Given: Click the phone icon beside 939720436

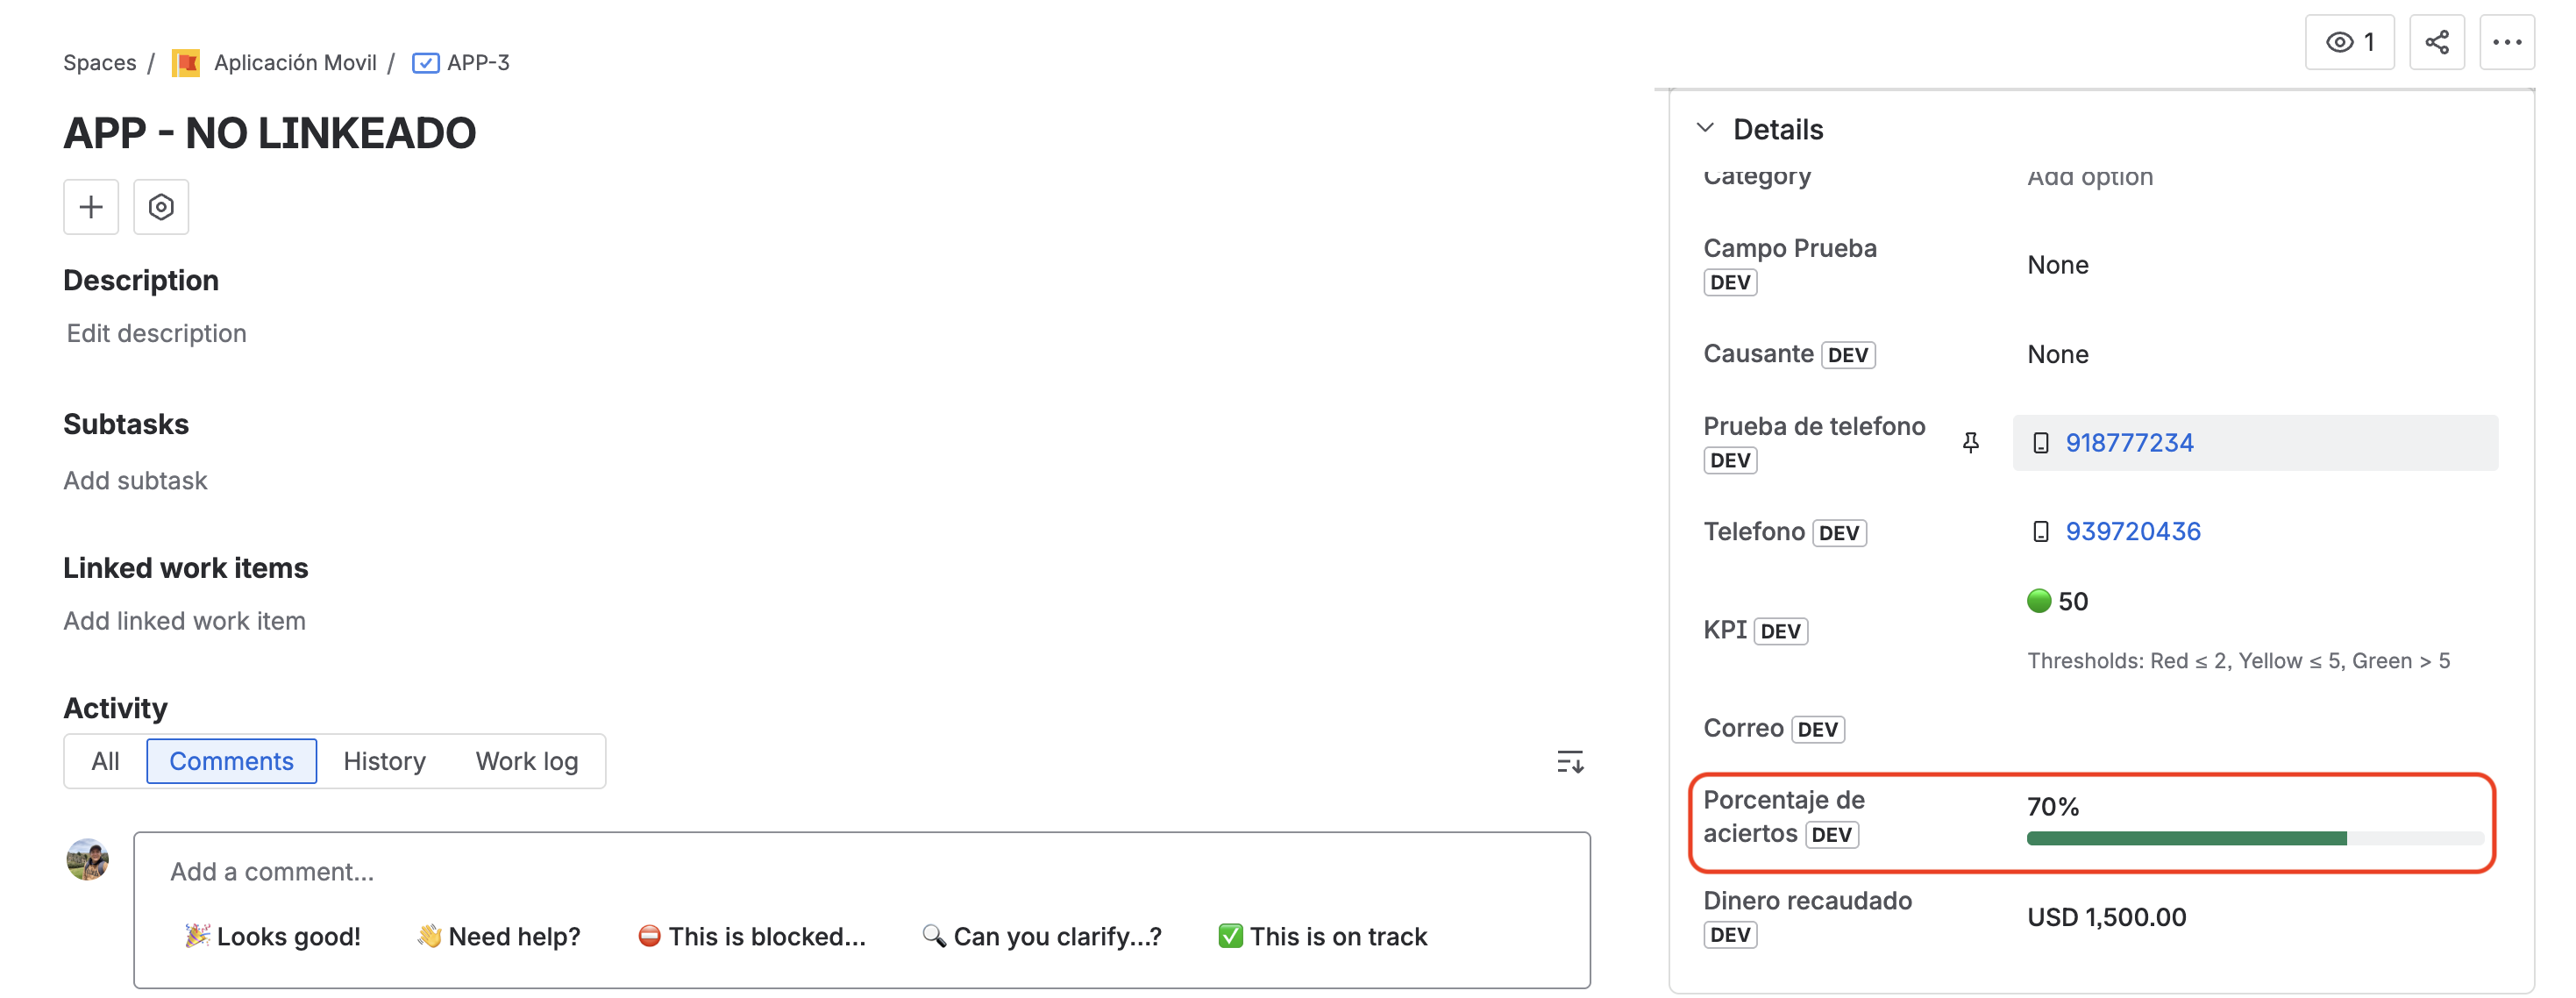Looking at the screenshot, I should coord(2041,532).
